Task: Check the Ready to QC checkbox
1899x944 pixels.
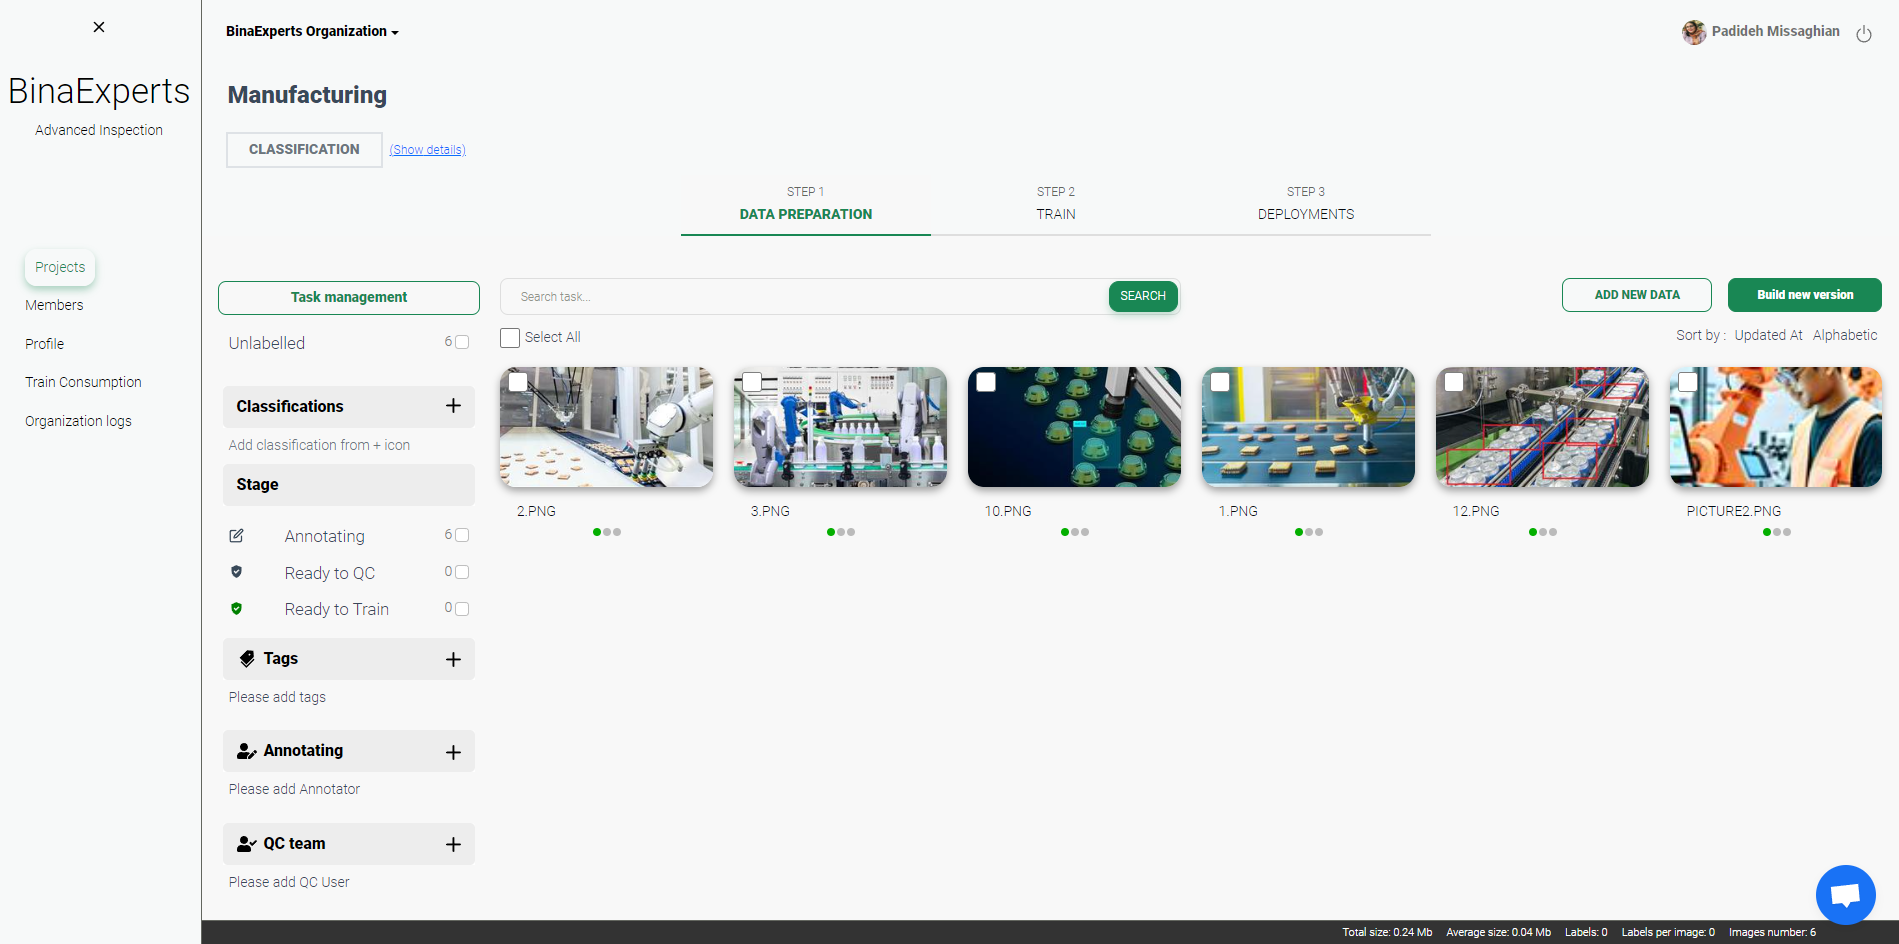Action: (462, 572)
